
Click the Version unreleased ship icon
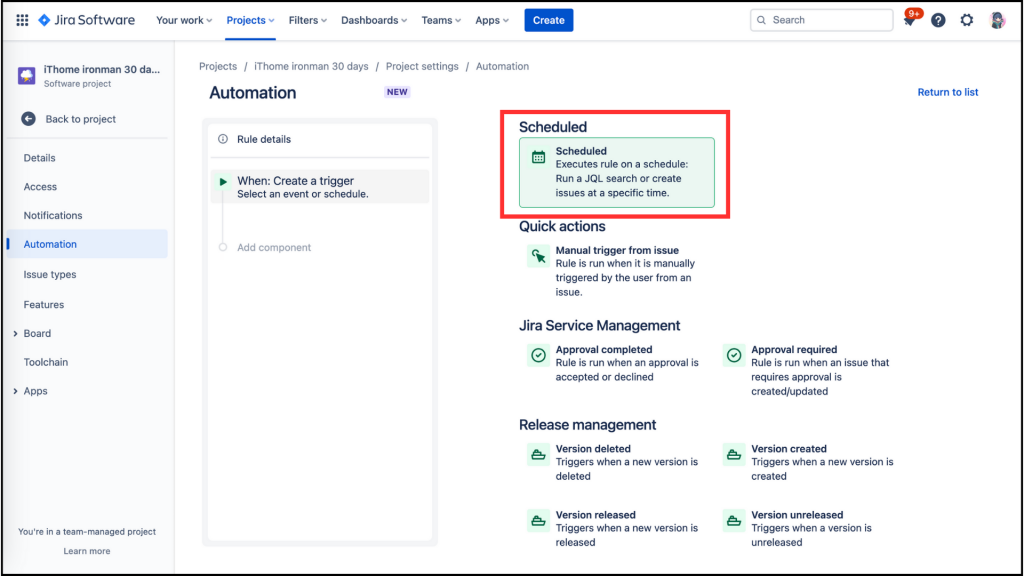click(734, 520)
